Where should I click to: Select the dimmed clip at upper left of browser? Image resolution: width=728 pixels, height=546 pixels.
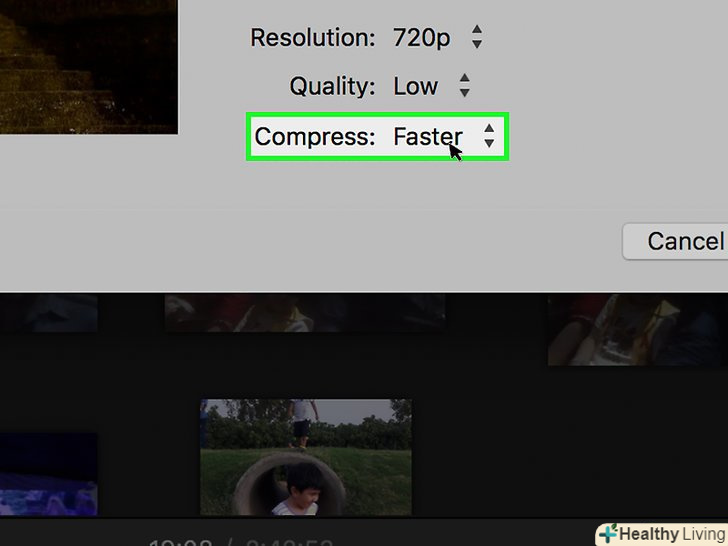[x=49, y=313]
